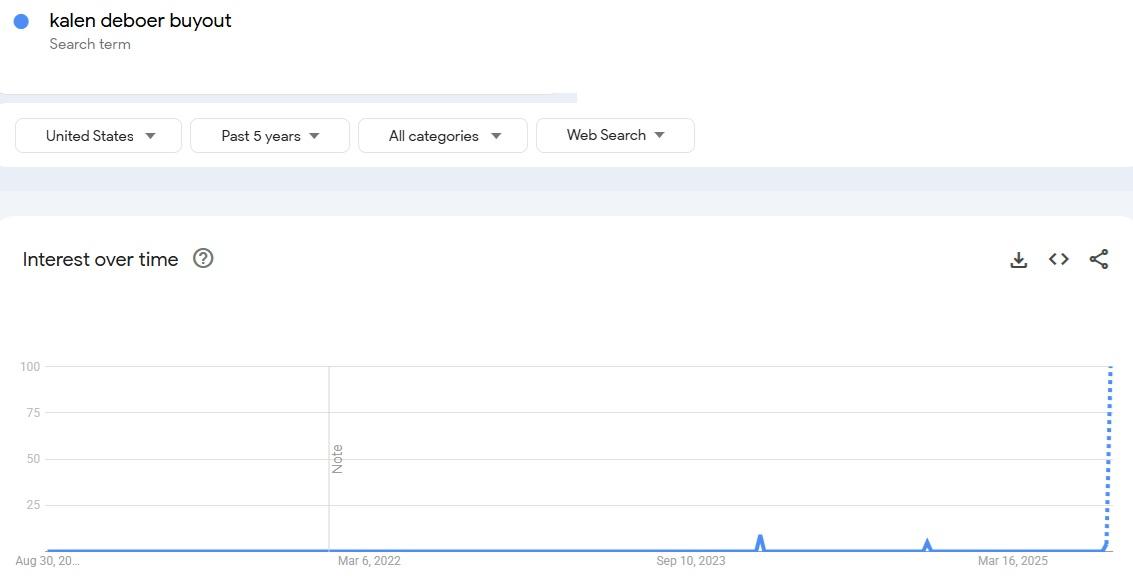Image resolution: width=1133 pixels, height=578 pixels.
Task: Click the truncated Aug 30 axis label
Action: 48,561
